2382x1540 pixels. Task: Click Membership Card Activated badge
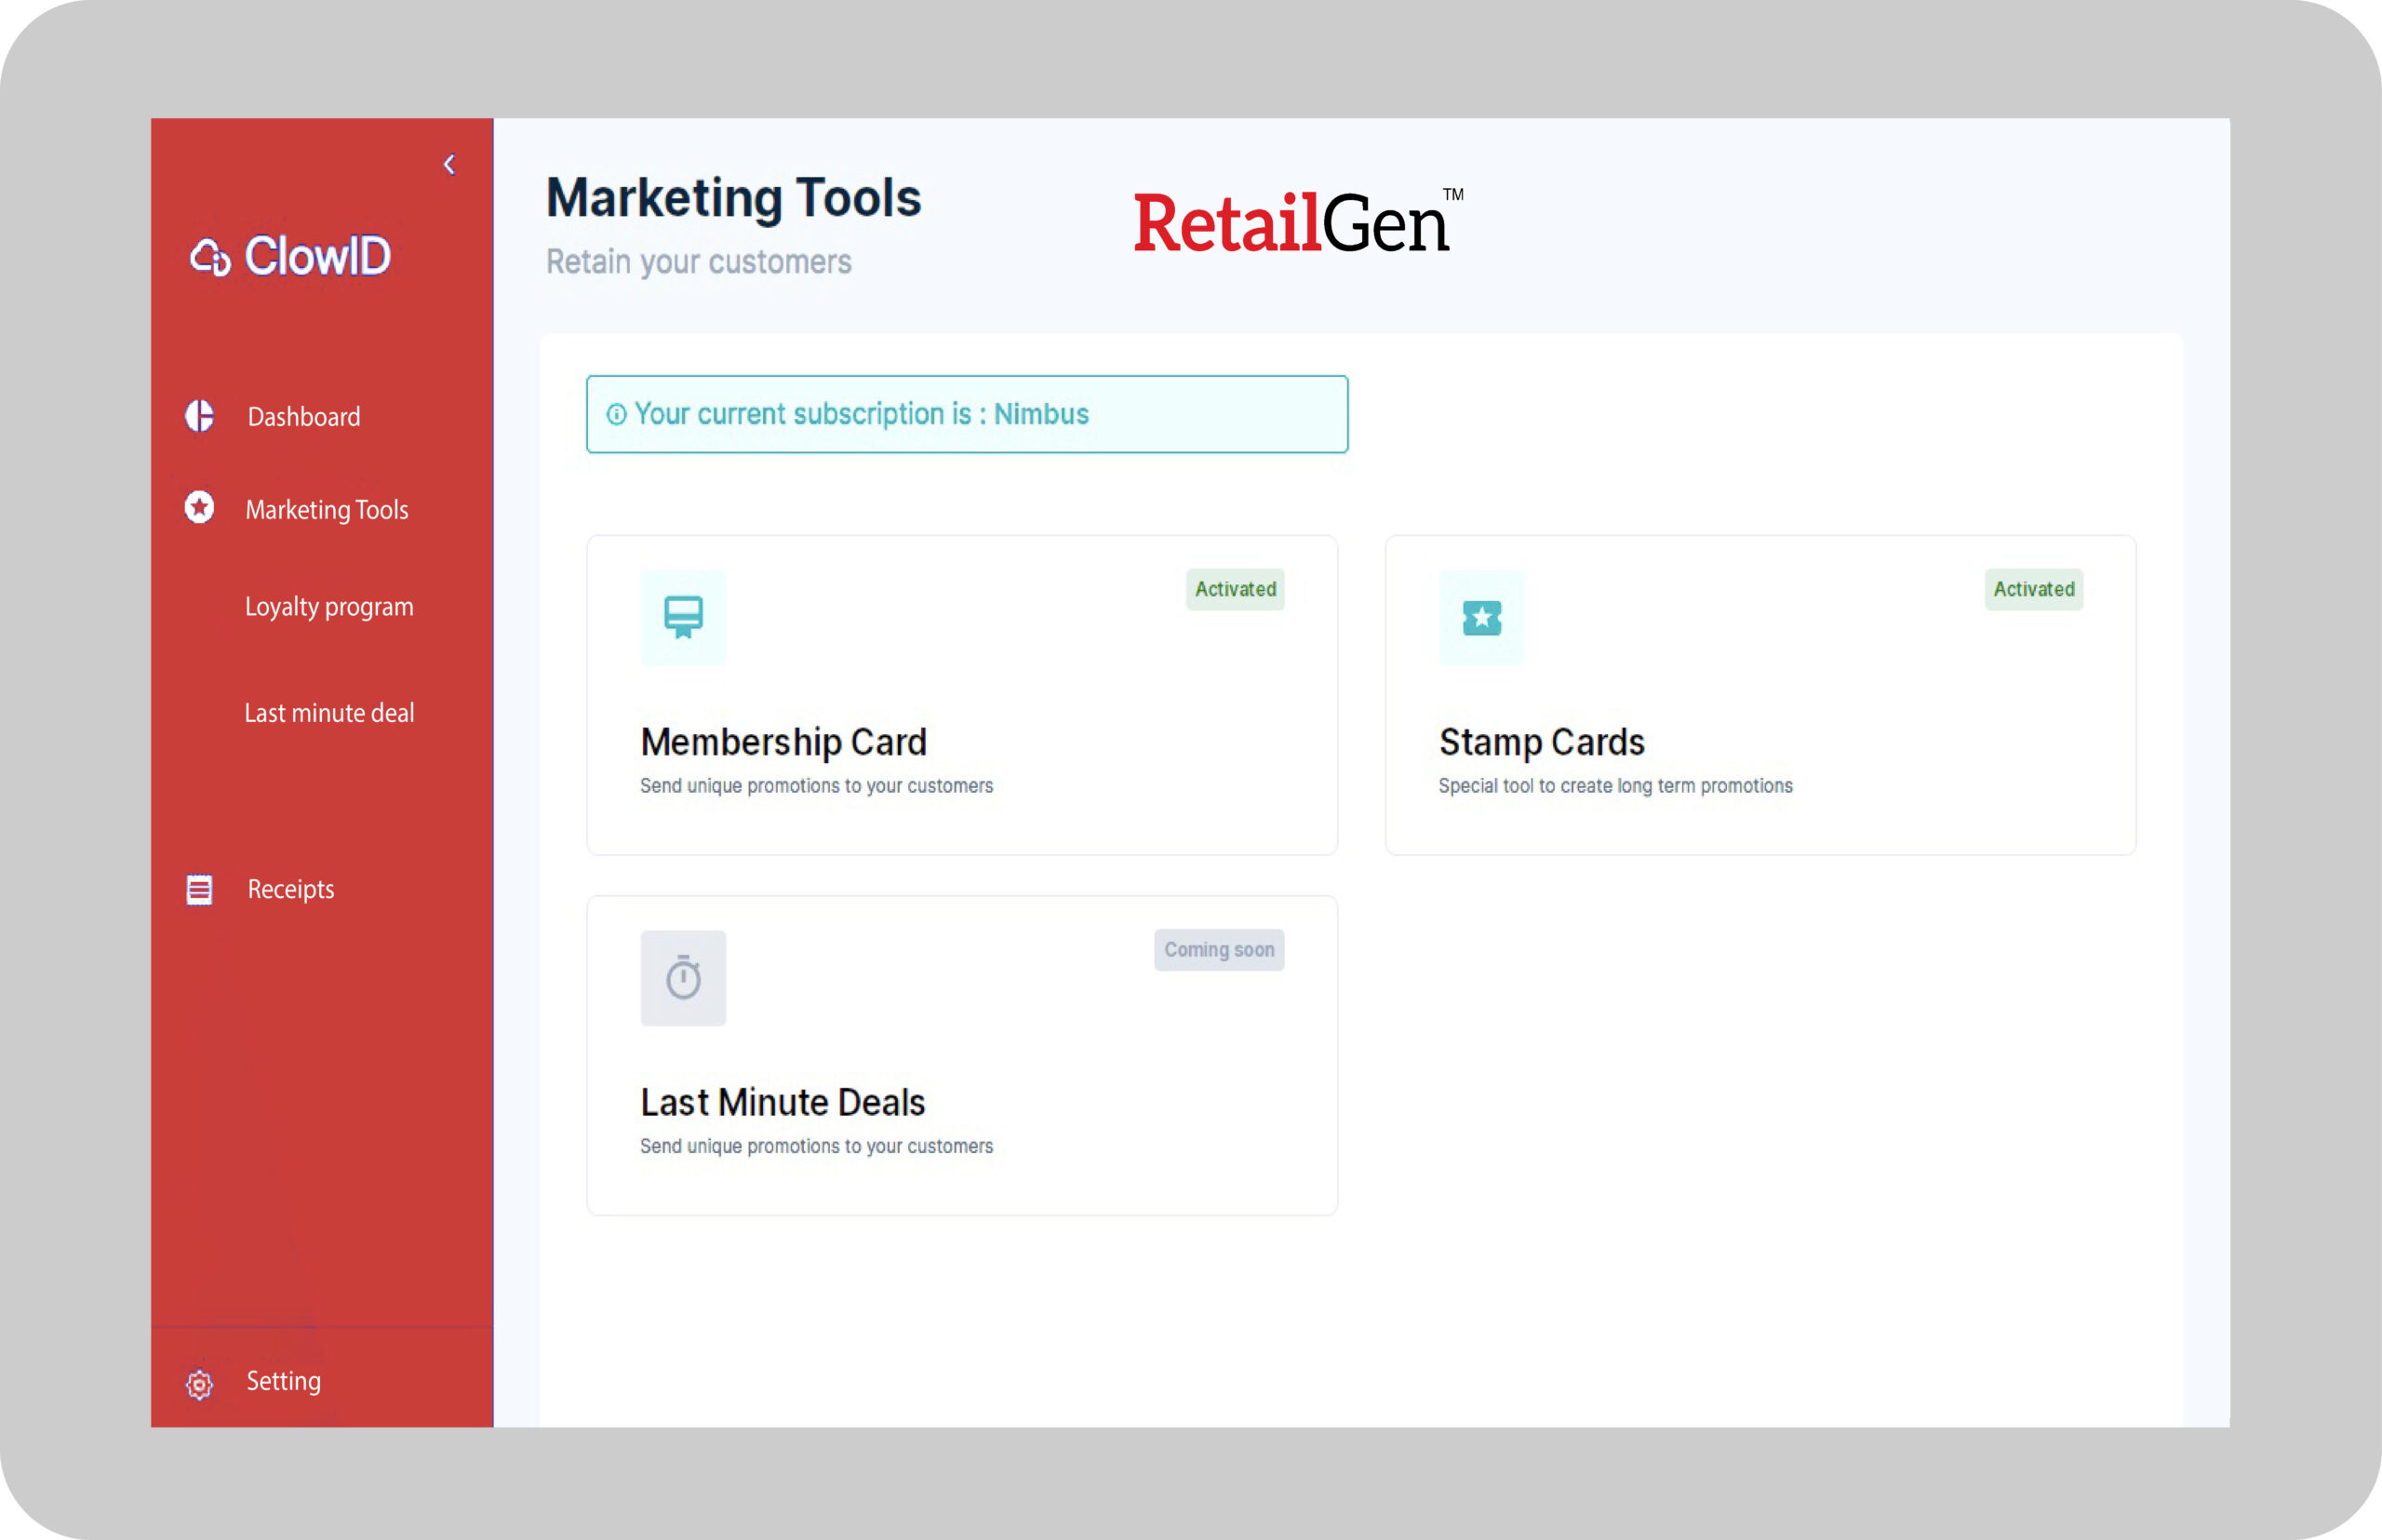coord(1235,589)
